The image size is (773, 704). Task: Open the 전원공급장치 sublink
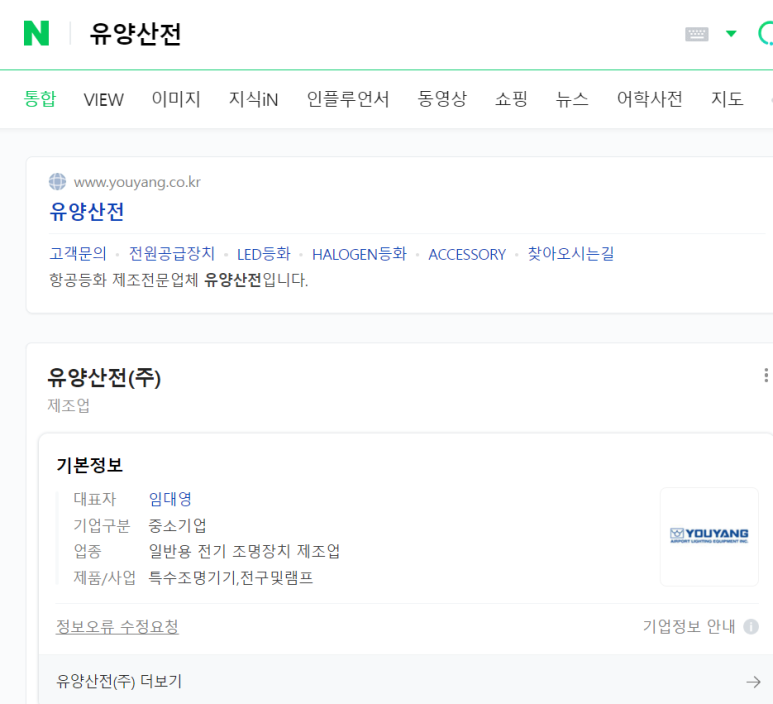coord(172,254)
